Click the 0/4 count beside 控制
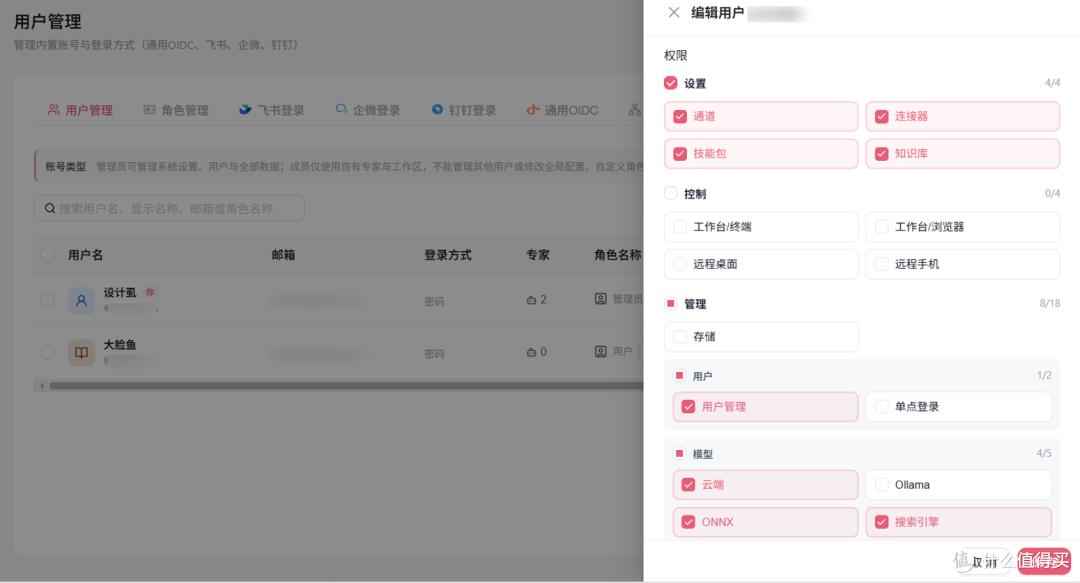This screenshot has width=1080, height=583. [x=1052, y=193]
